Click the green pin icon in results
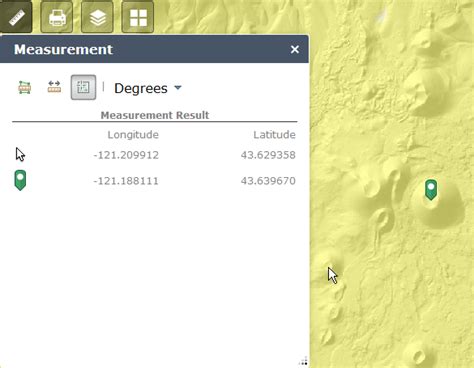The height and width of the screenshot is (368, 474). 20,180
